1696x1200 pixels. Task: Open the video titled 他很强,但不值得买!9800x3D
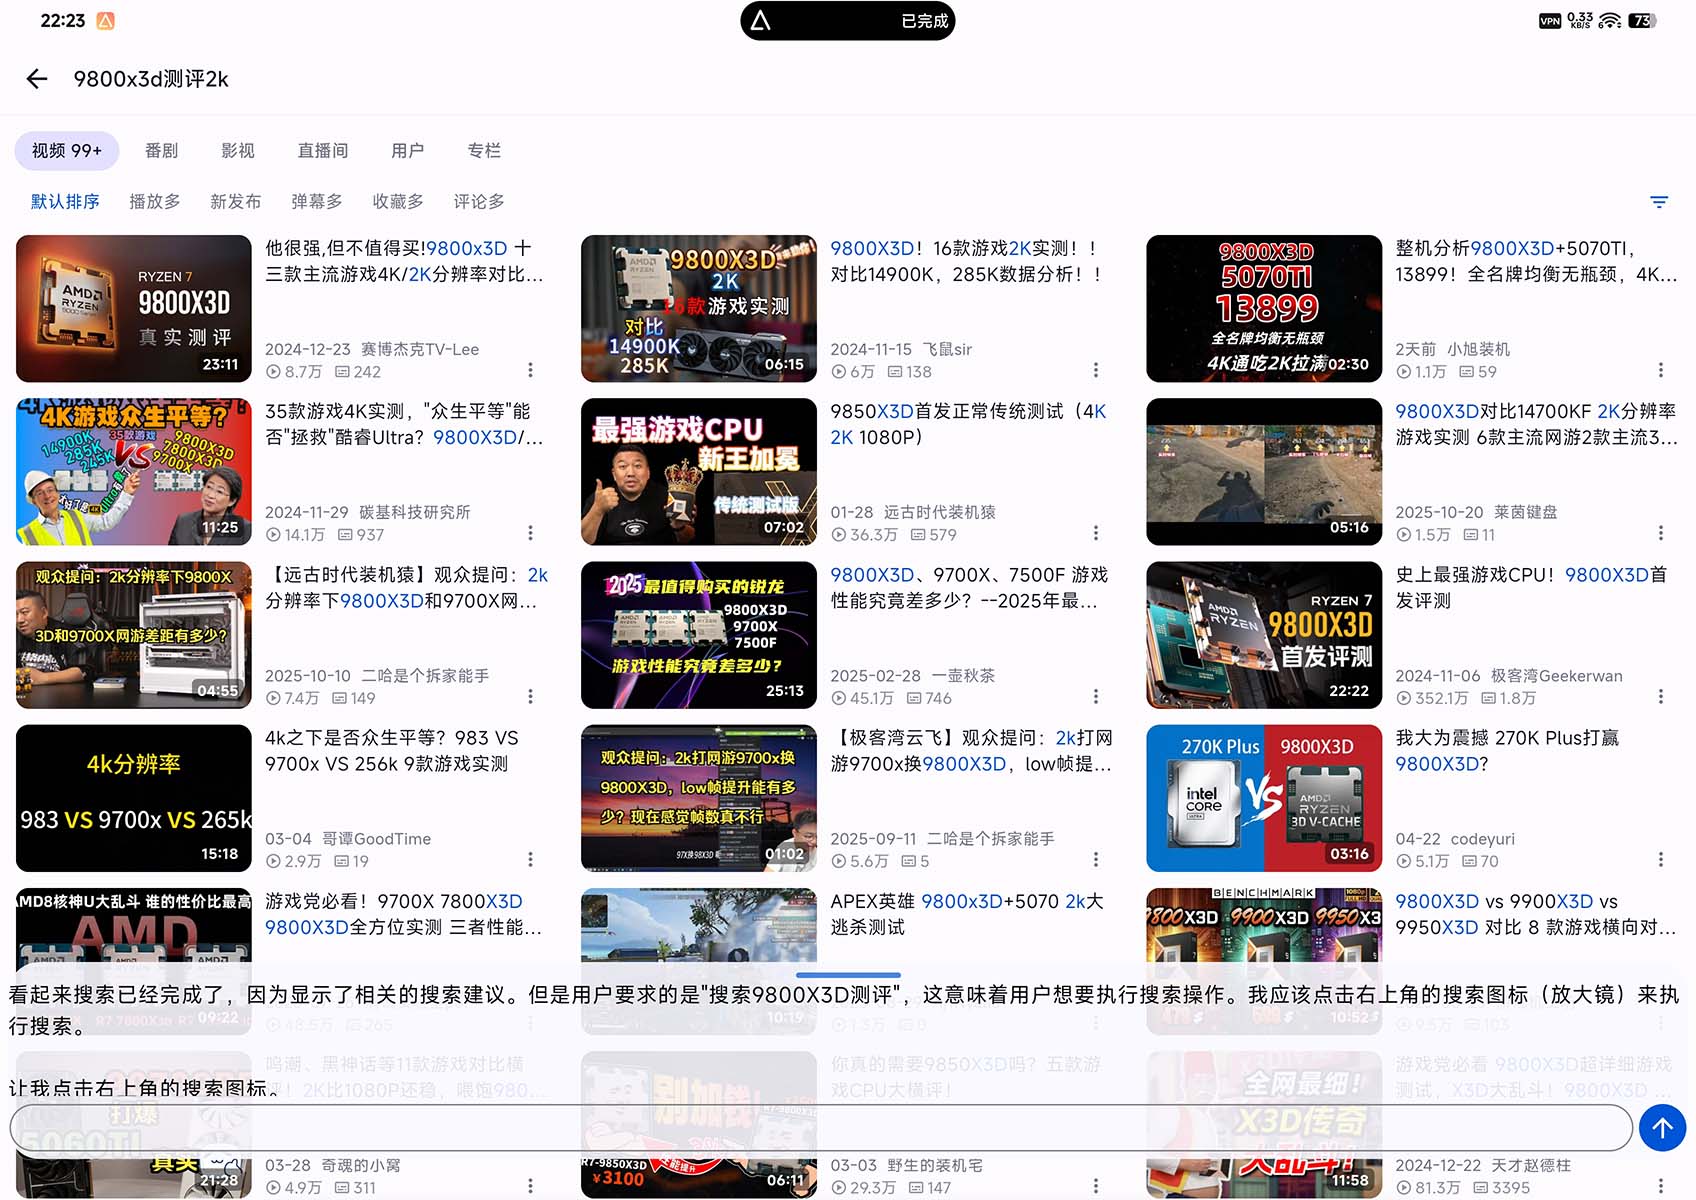[404, 261]
